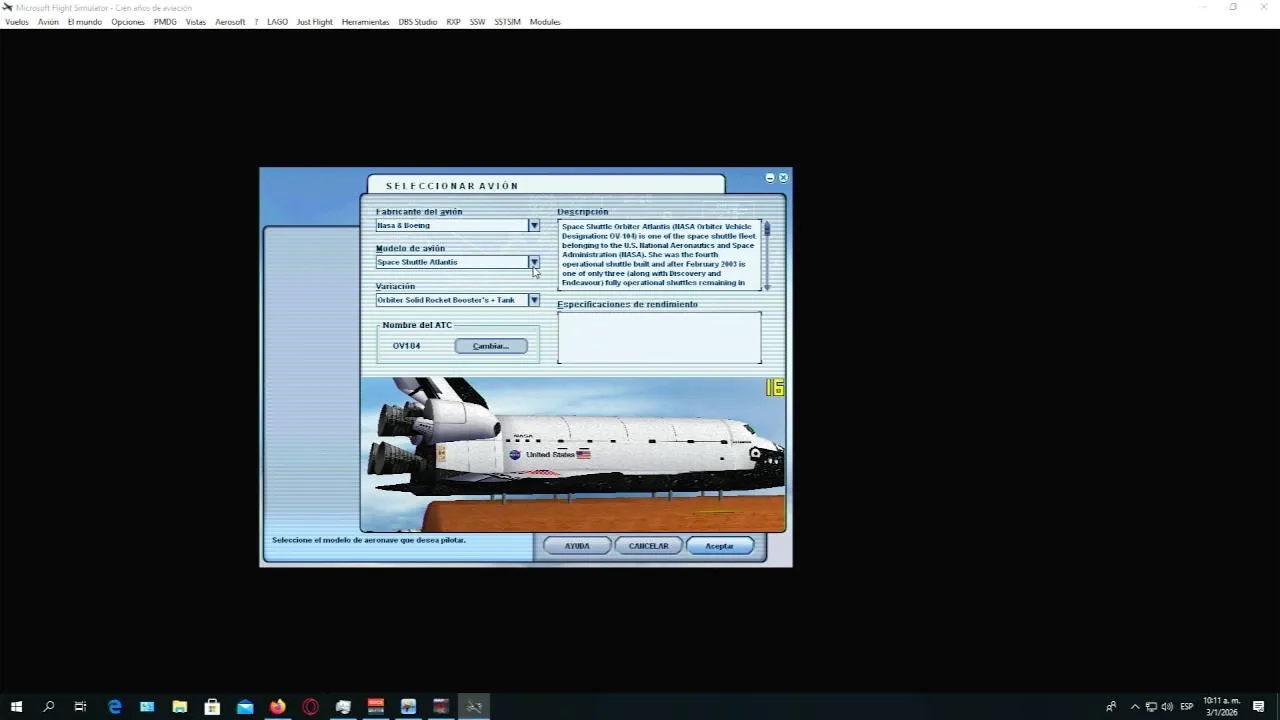Open the People icon in system tray
Viewport: 1280px width, 720px height.
1111,707
